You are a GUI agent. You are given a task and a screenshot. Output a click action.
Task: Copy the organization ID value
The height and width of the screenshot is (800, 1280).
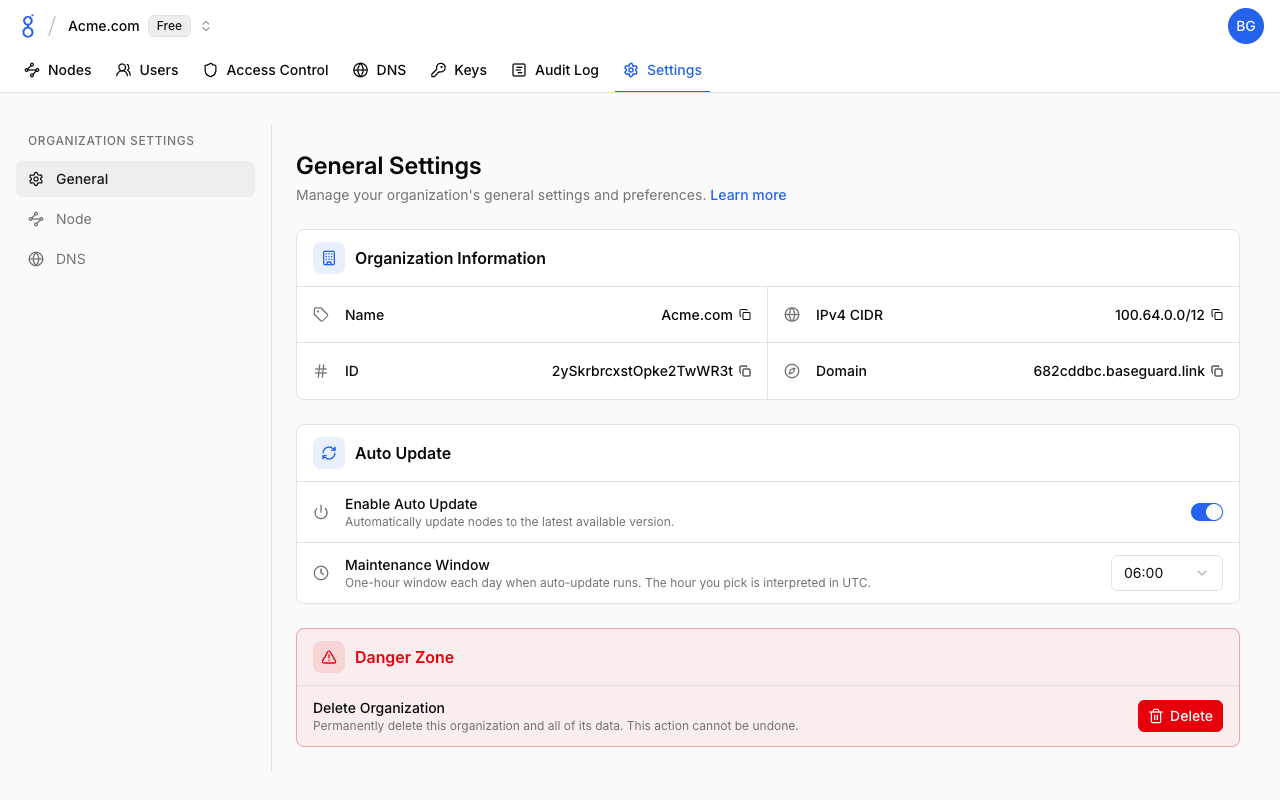pyautogui.click(x=745, y=371)
